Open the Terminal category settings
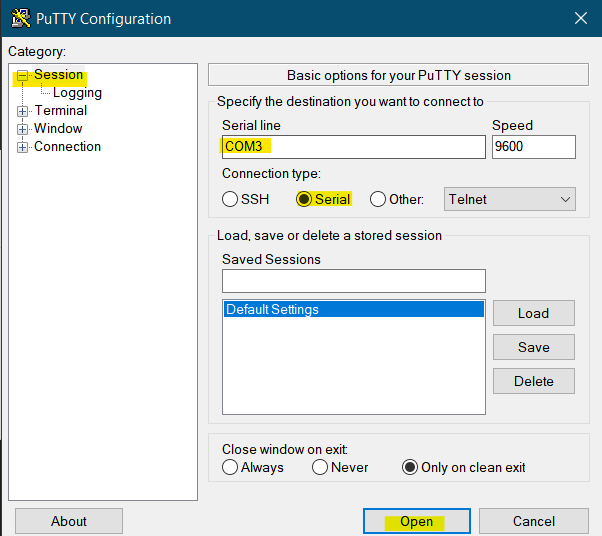Viewport: 602px width, 536px height. [60, 111]
